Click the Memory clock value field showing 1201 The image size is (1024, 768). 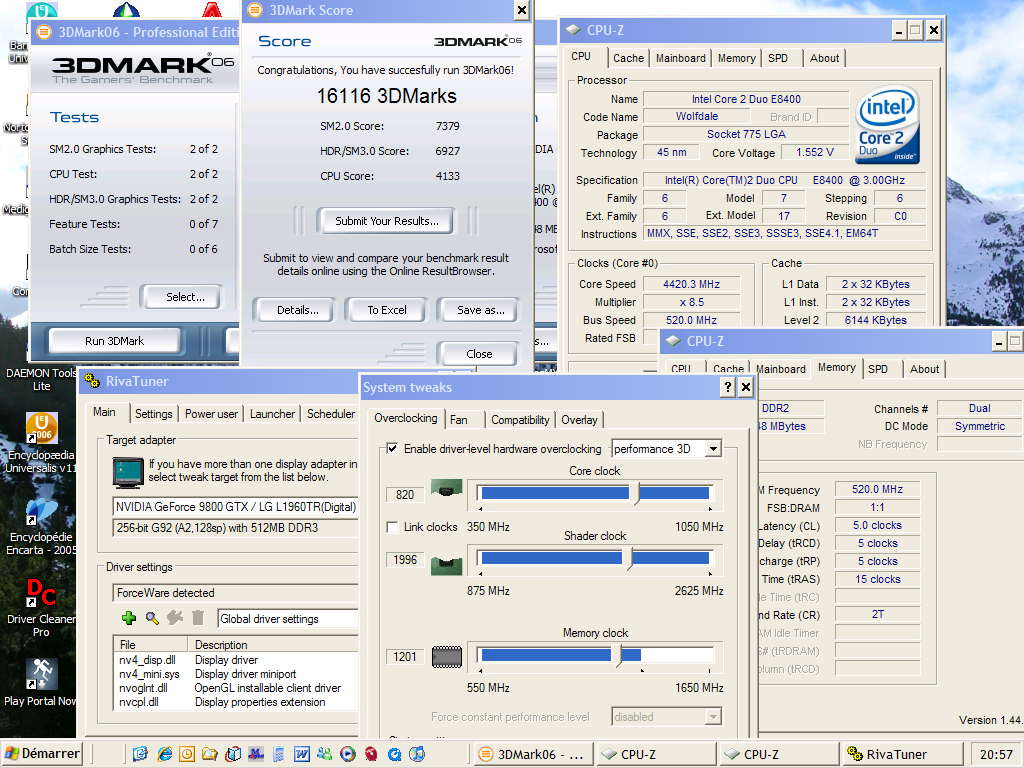click(x=405, y=656)
